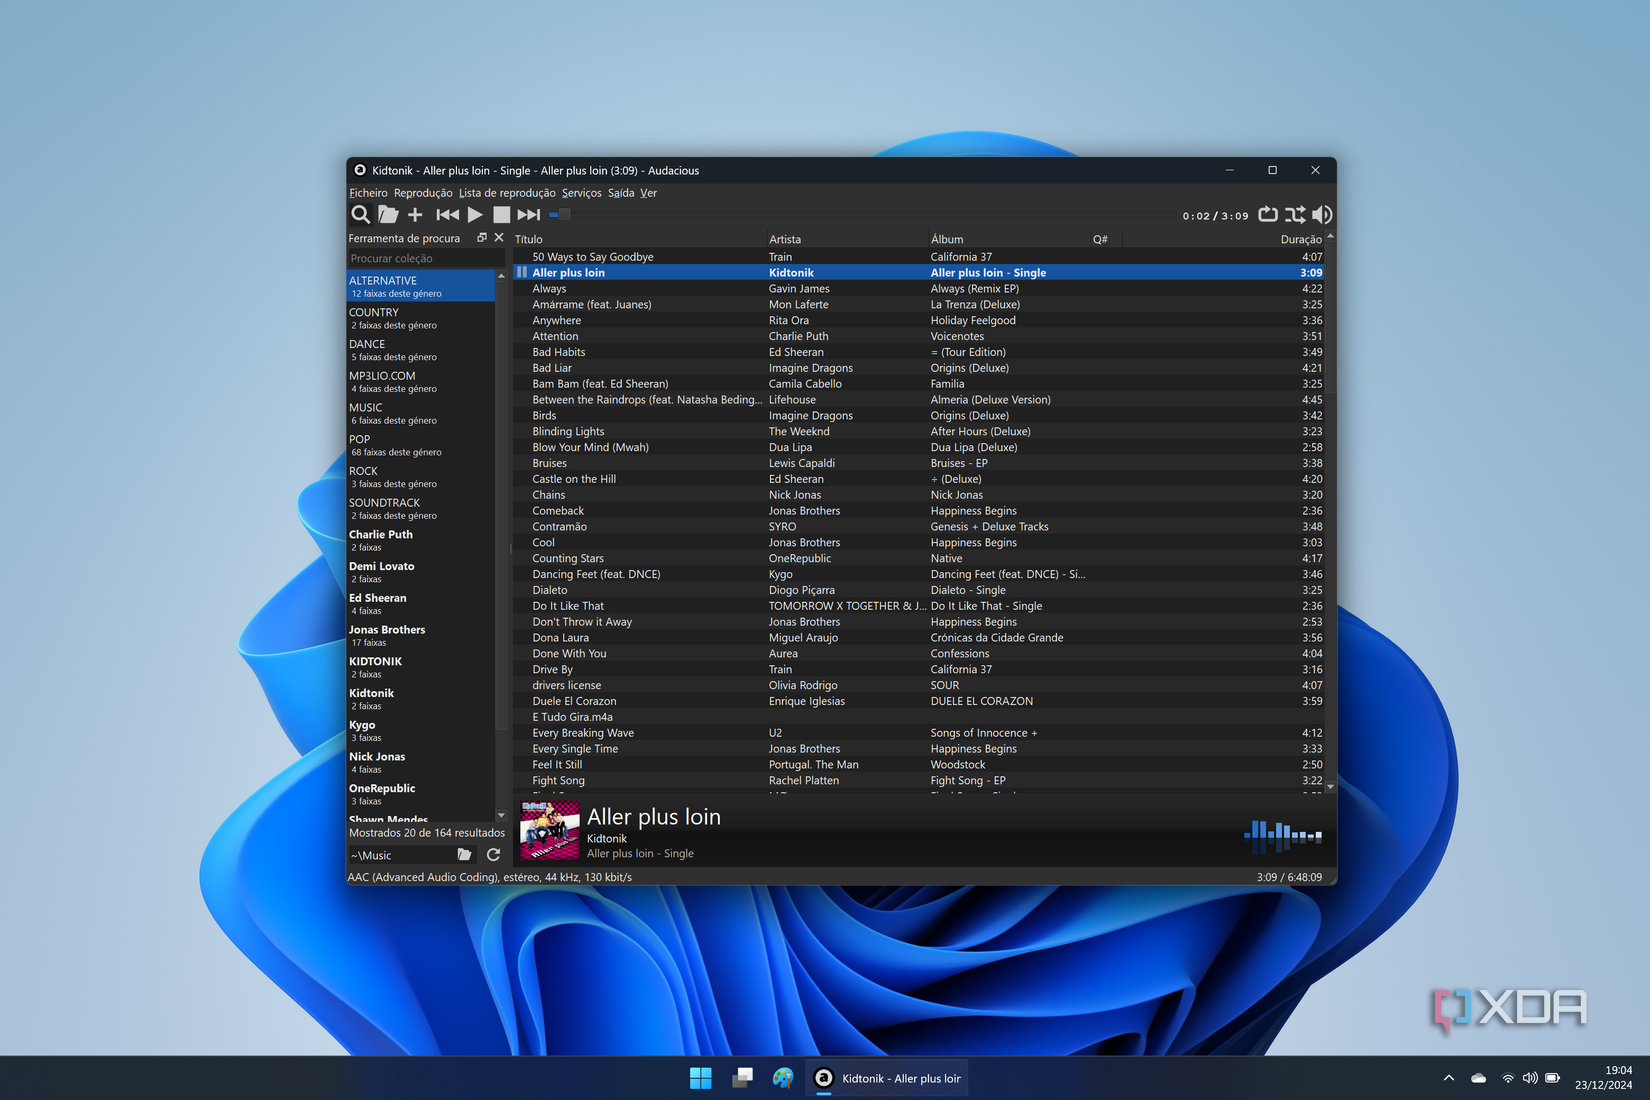This screenshot has height=1100, width=1650.
Task: Show hidden system tray icons chevron
Action: pyautogui.click(x=1448, y=1078)
